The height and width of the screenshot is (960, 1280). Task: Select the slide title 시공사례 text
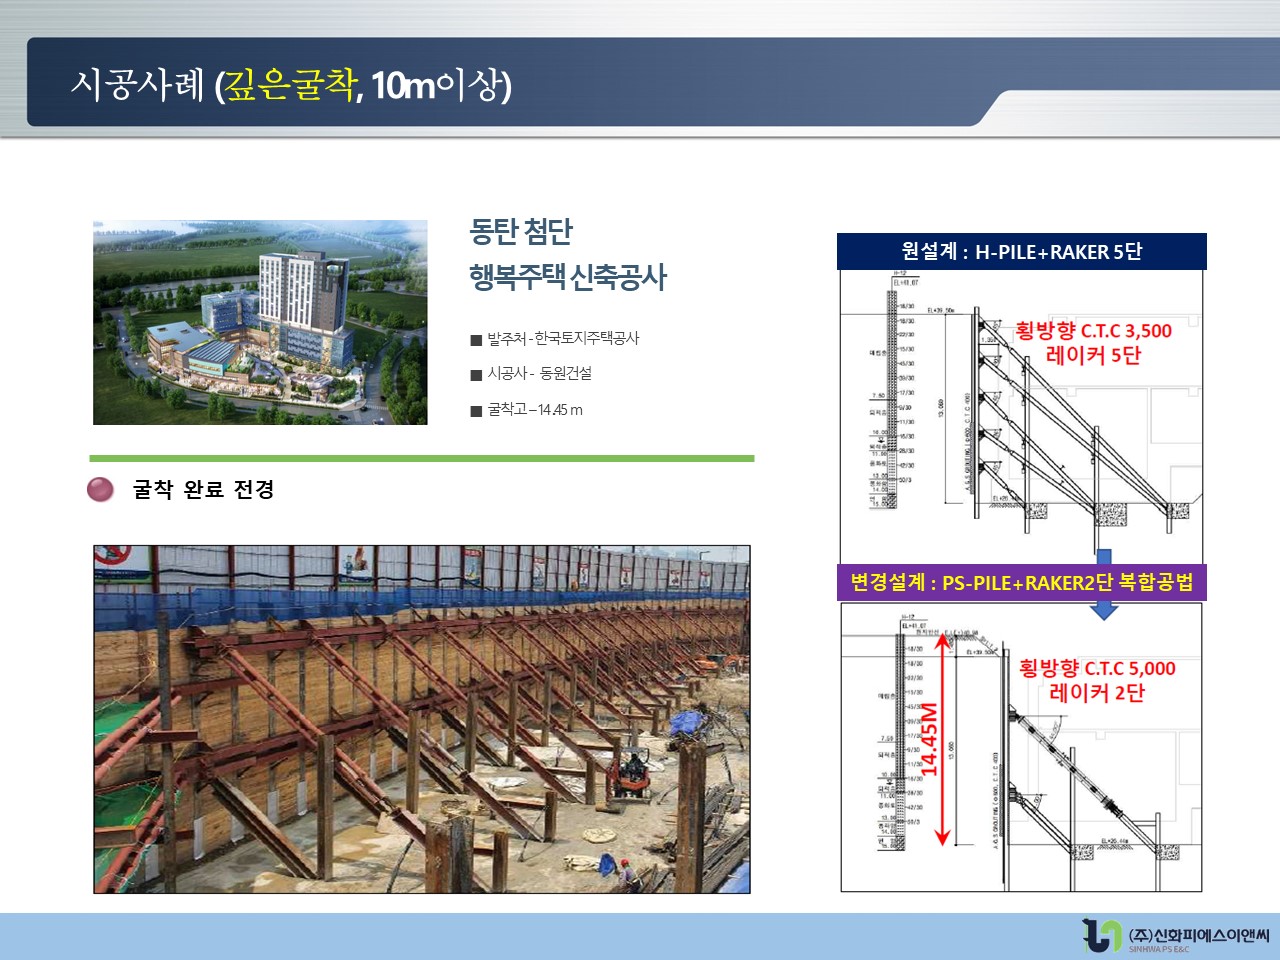(x=137, y=85)
